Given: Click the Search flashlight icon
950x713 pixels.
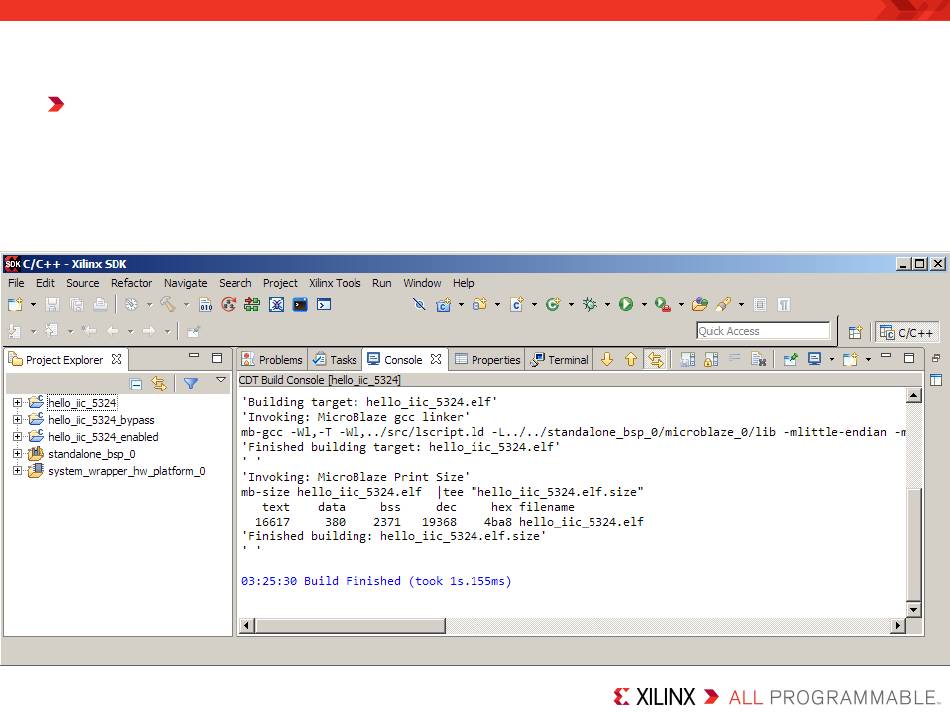Looking at the screenshot, I should click(723, 304).
